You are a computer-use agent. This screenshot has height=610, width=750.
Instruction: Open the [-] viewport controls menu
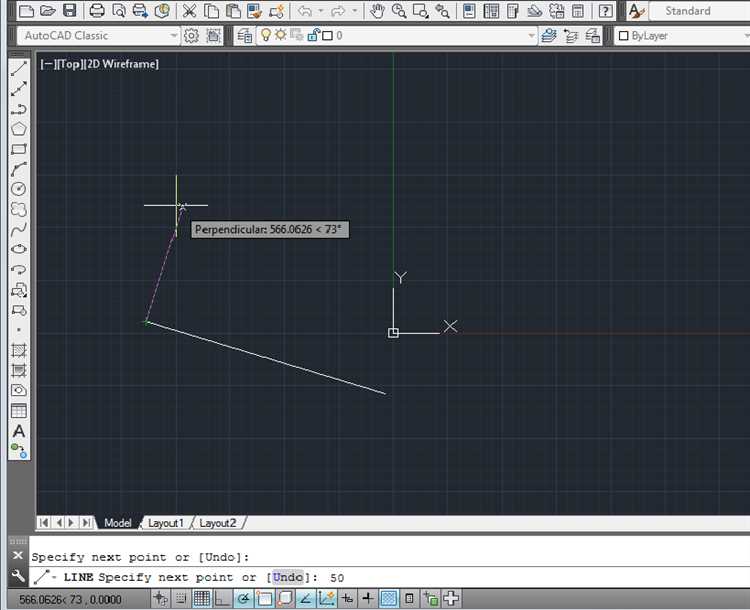(48, 64)
